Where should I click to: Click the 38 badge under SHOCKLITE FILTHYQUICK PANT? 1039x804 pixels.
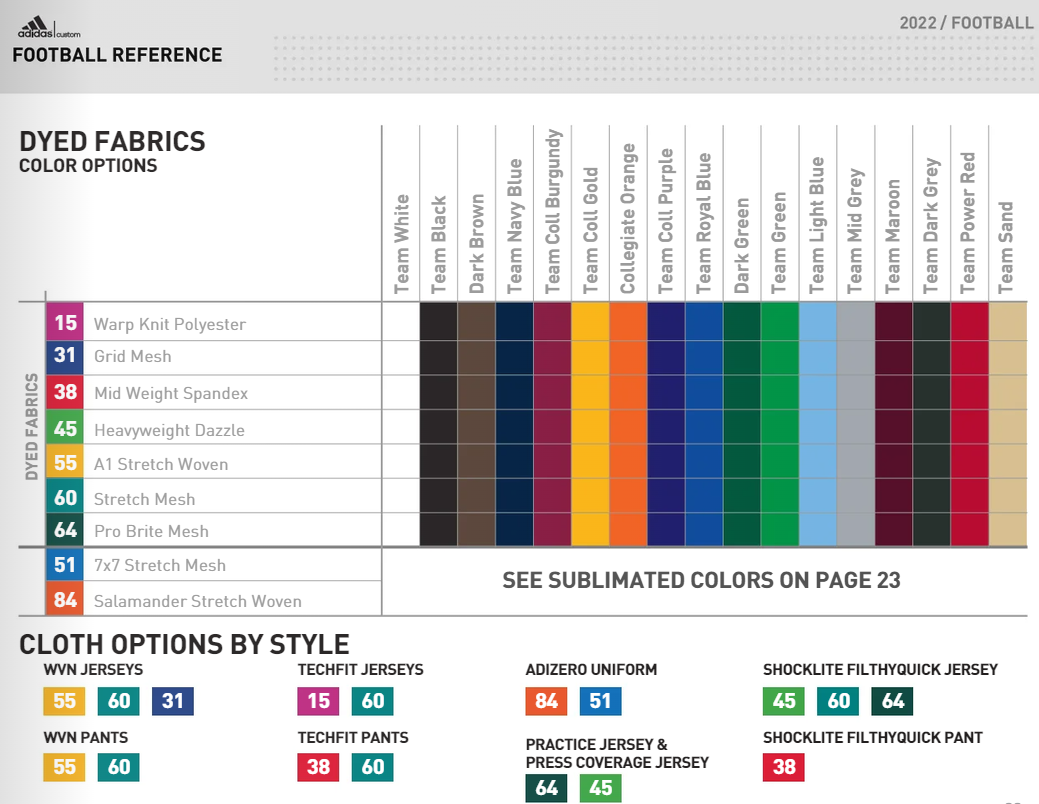(x=783, y=767)
